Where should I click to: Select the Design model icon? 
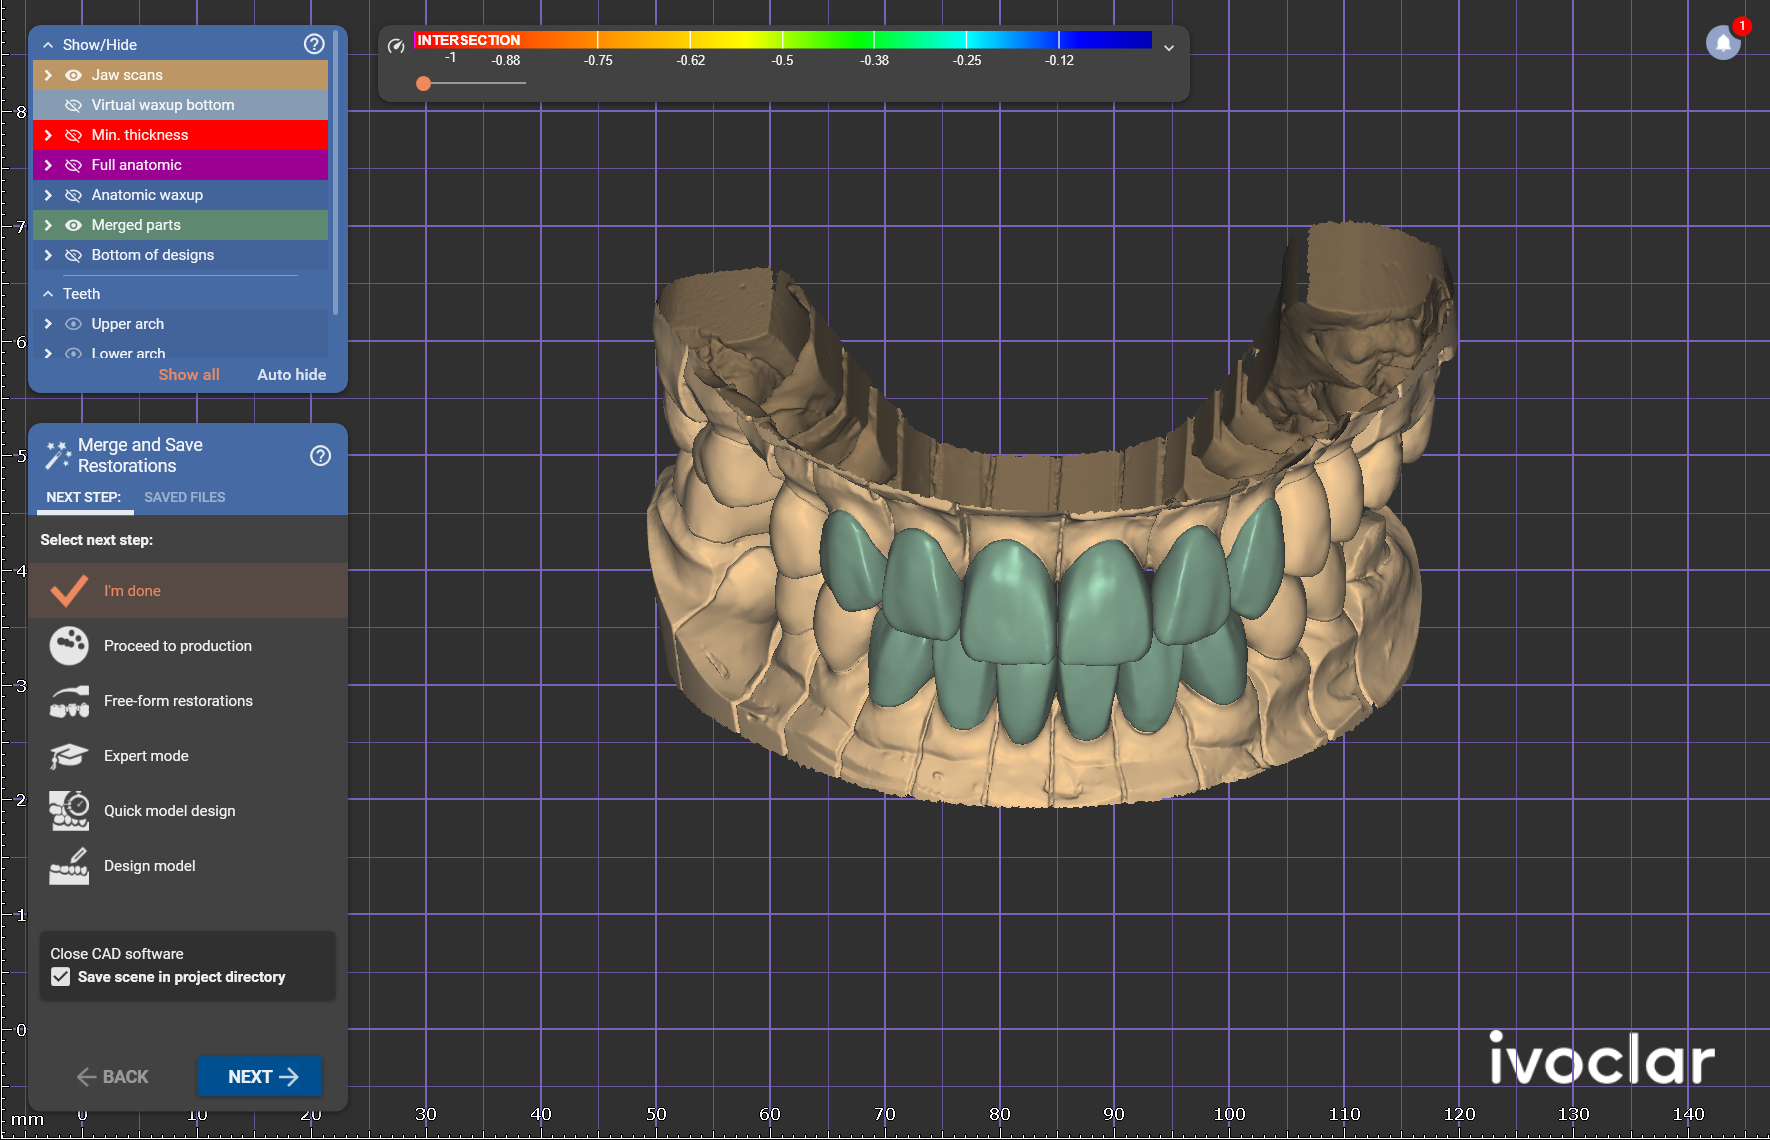69,866
